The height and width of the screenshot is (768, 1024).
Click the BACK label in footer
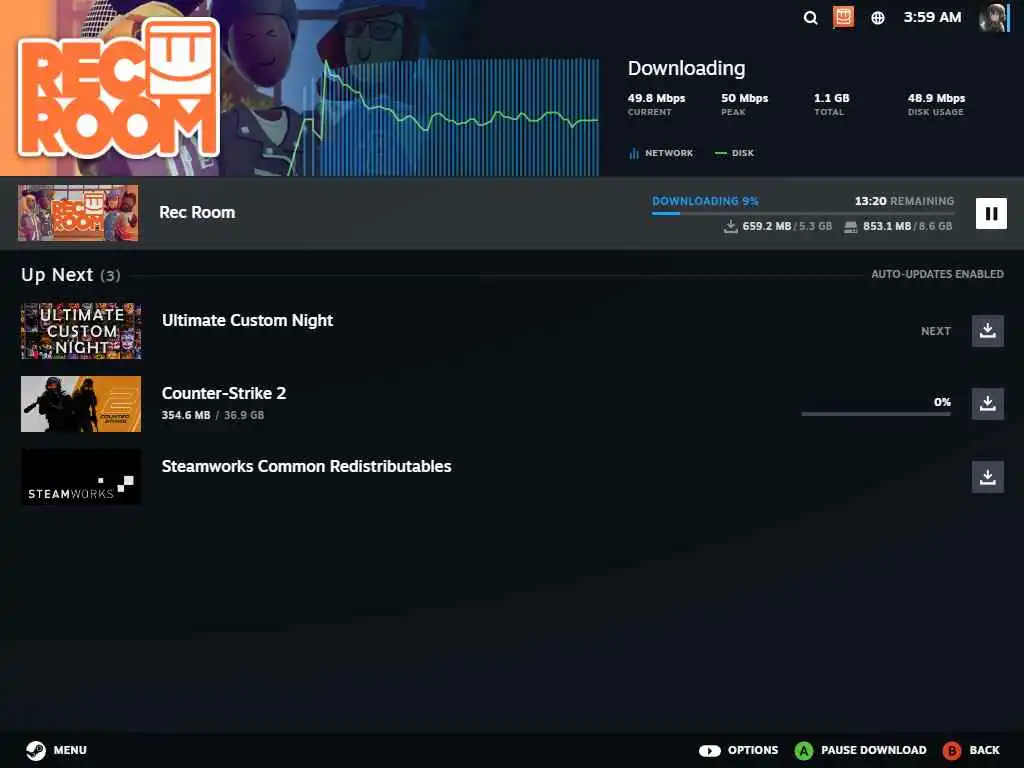[984, 750]
